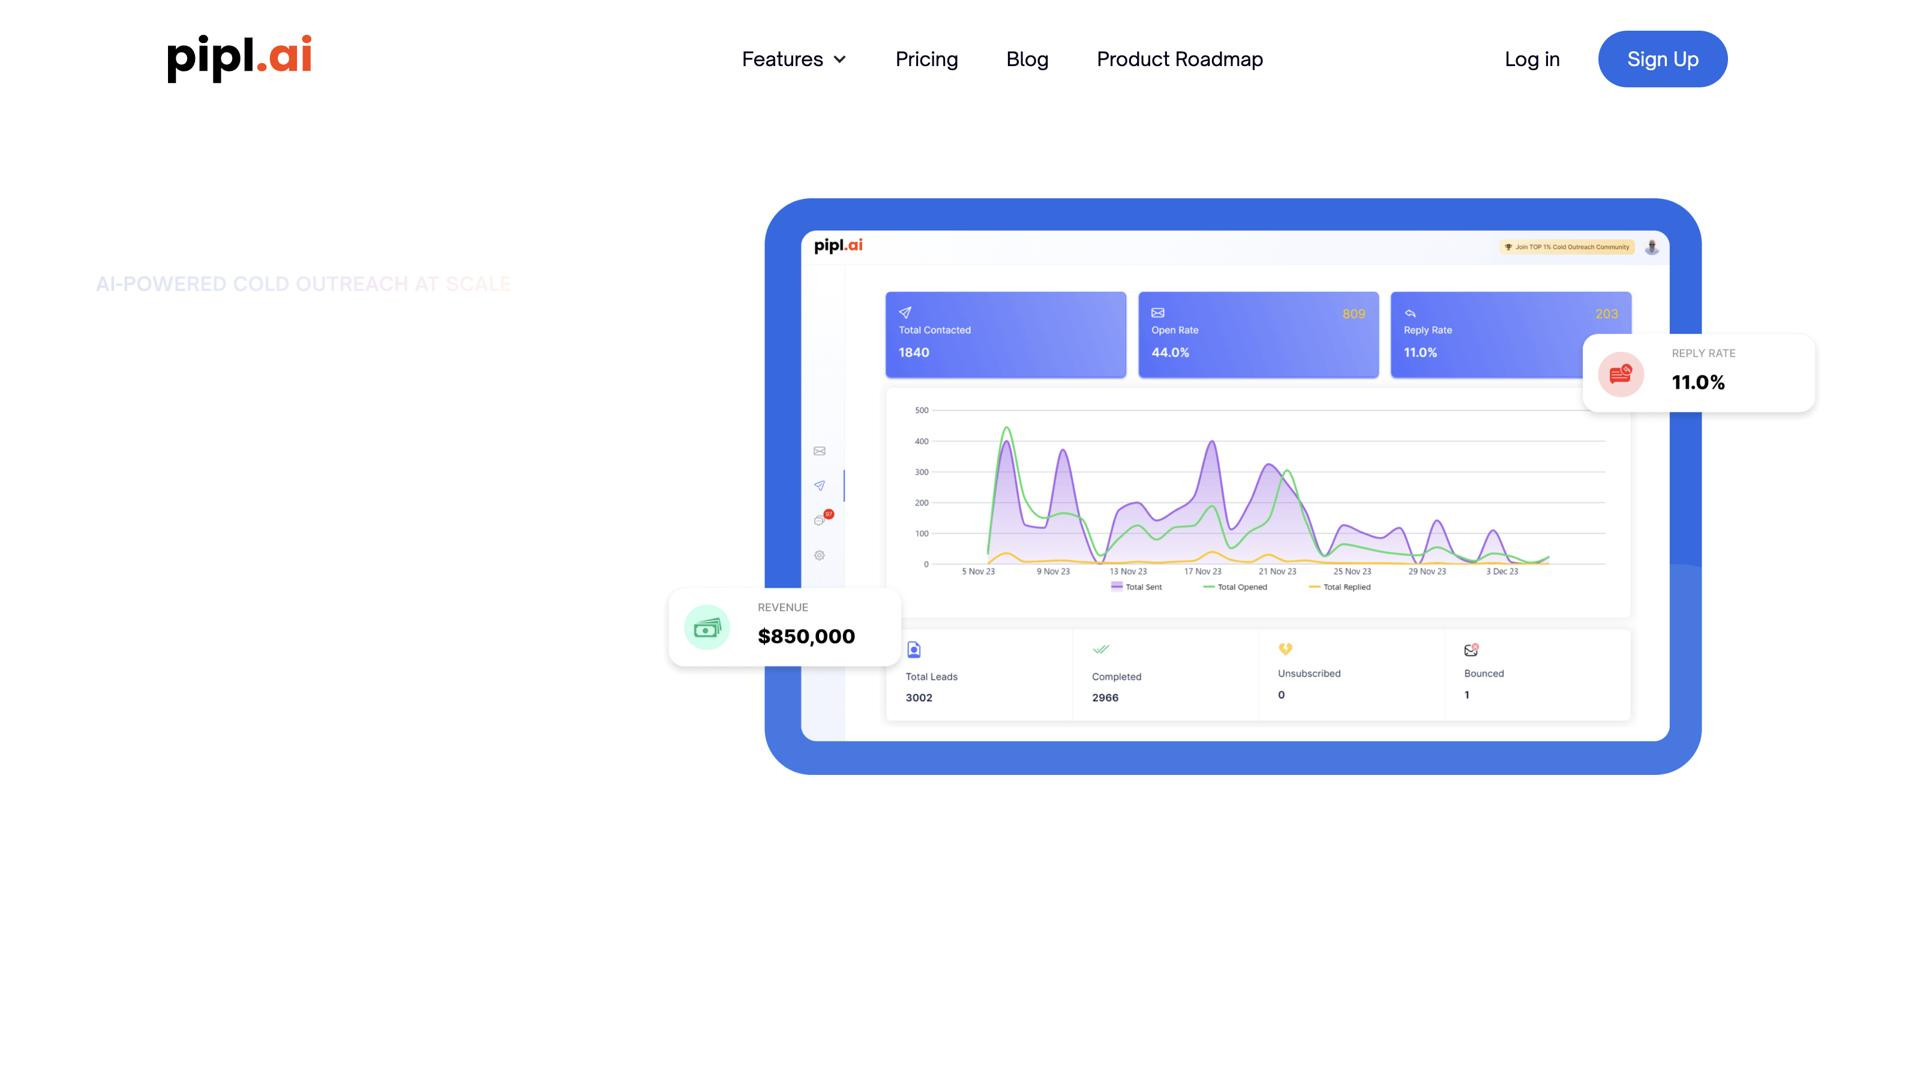1920x1080 pixels.
Task: Click the paper plane campaigns sidebar icon
Action: [x=819, y=486]
